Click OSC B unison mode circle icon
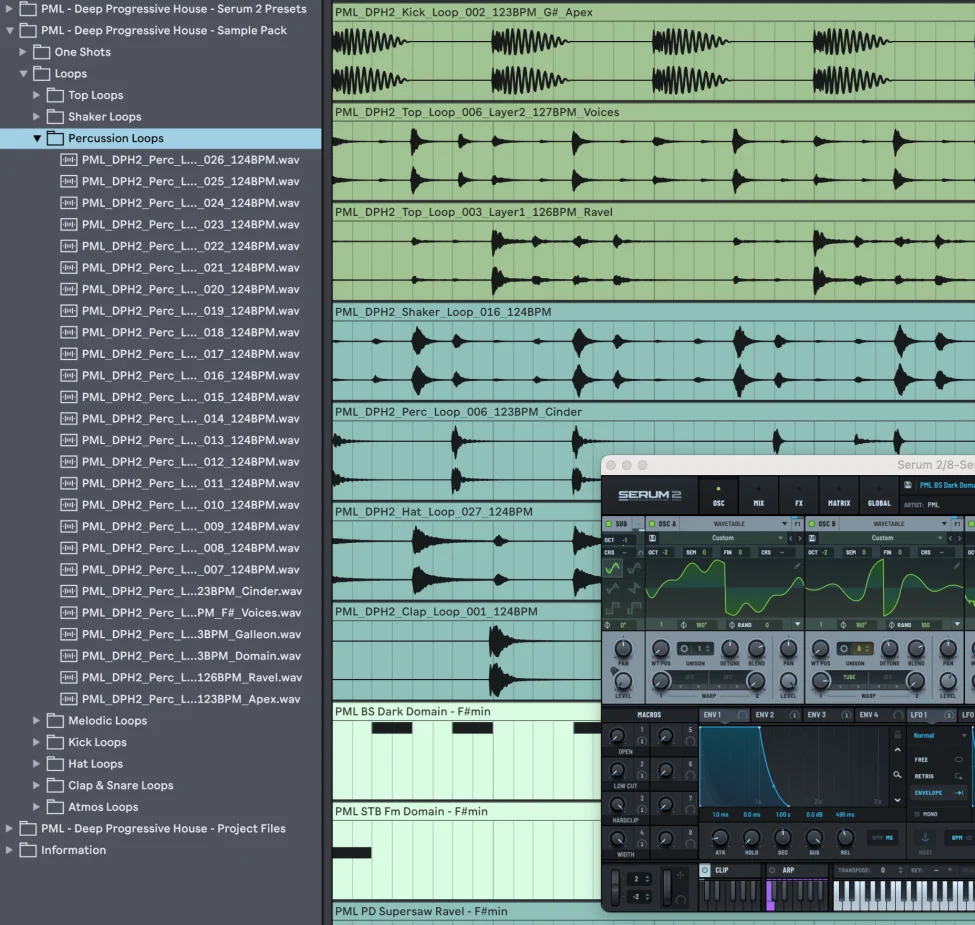The image size is (975, 925). pos(844,649)
